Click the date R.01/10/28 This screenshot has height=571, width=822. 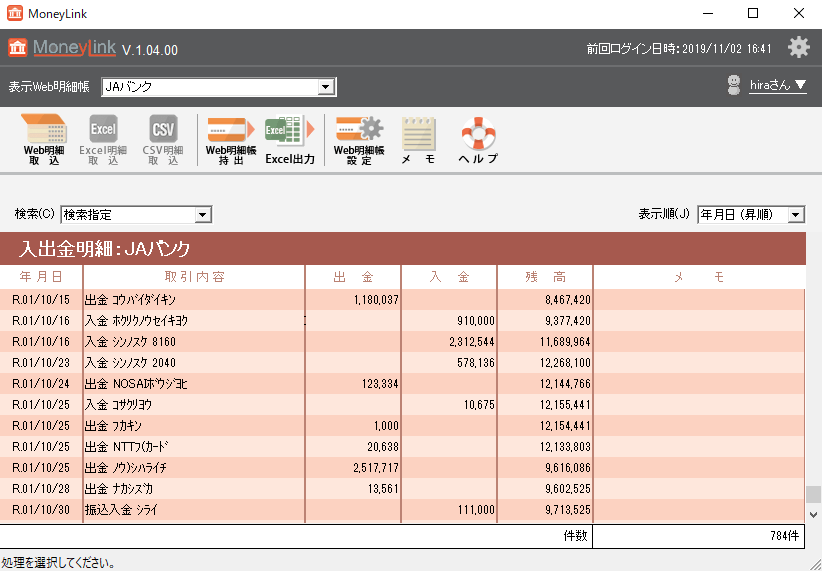coord(41,489)
